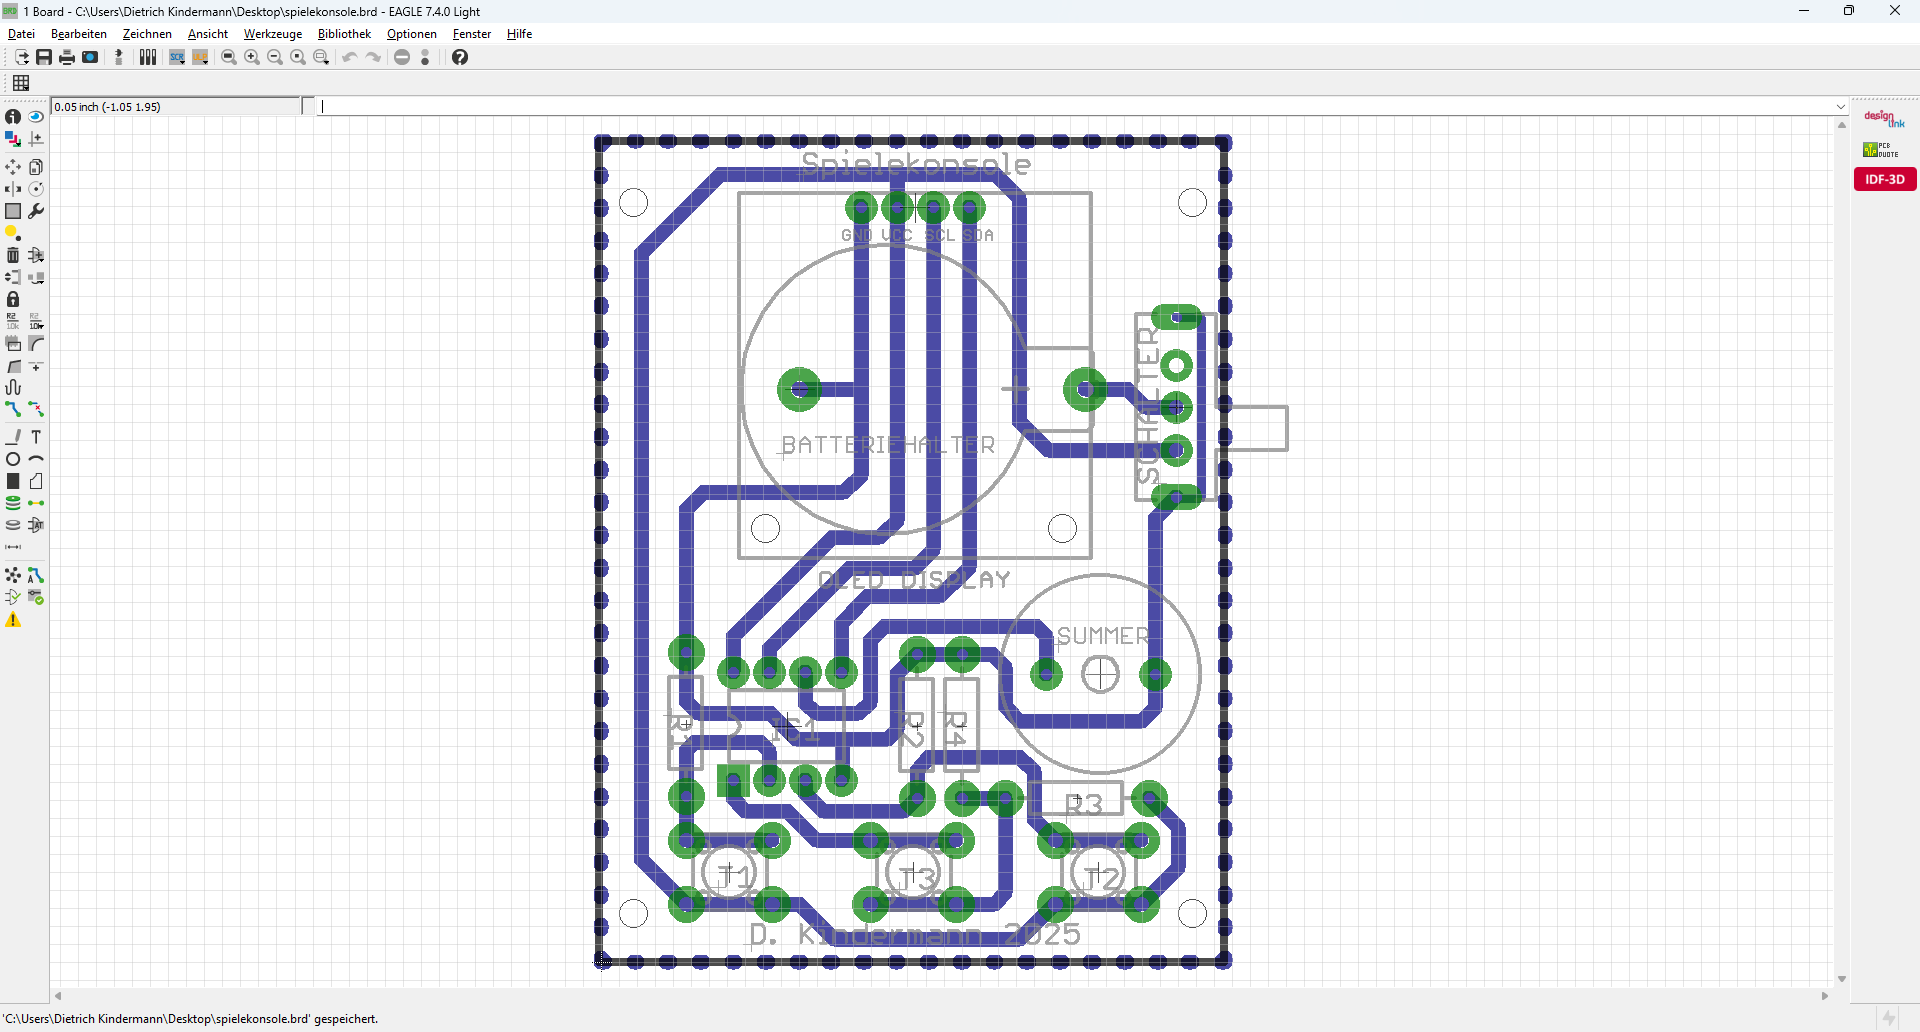This screenshot has width=1920, height=1032.
Task: Select the Hole tool
Action: point(13,525)
